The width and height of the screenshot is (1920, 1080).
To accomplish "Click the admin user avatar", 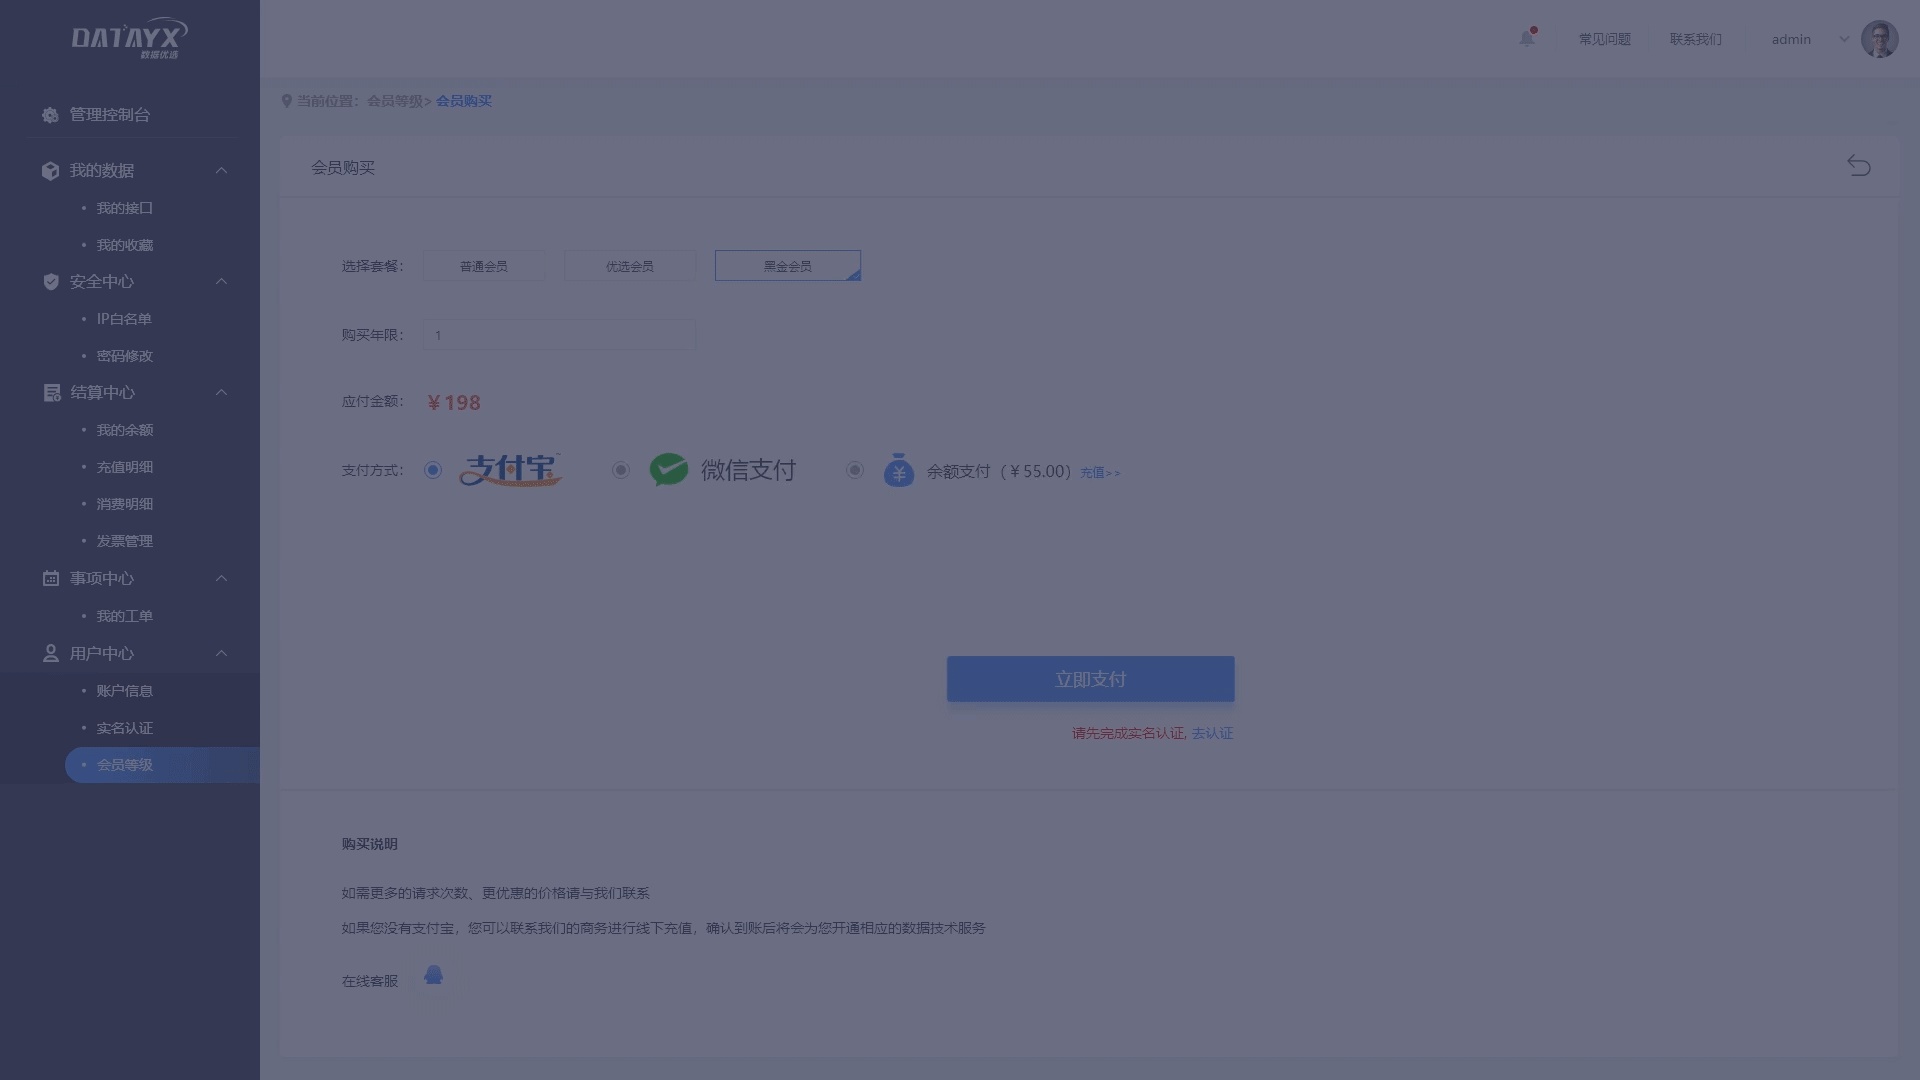I will [1879, 39].
